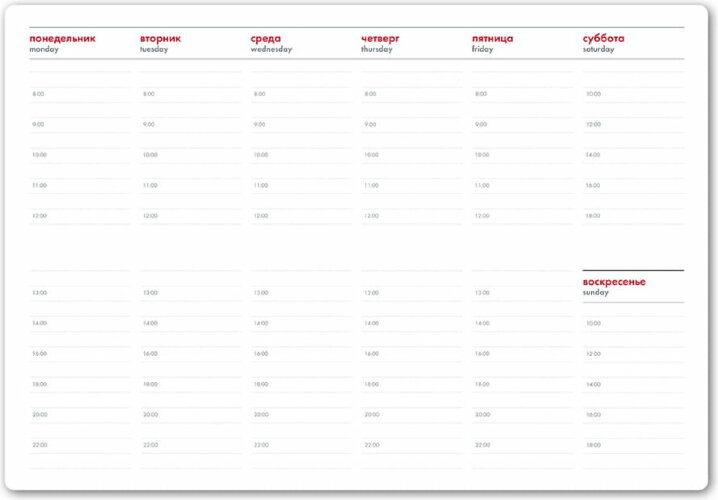The image size is (718, 500).
Task: Click Tuesday's 20:00 entry line
Action: coord(190,414)
